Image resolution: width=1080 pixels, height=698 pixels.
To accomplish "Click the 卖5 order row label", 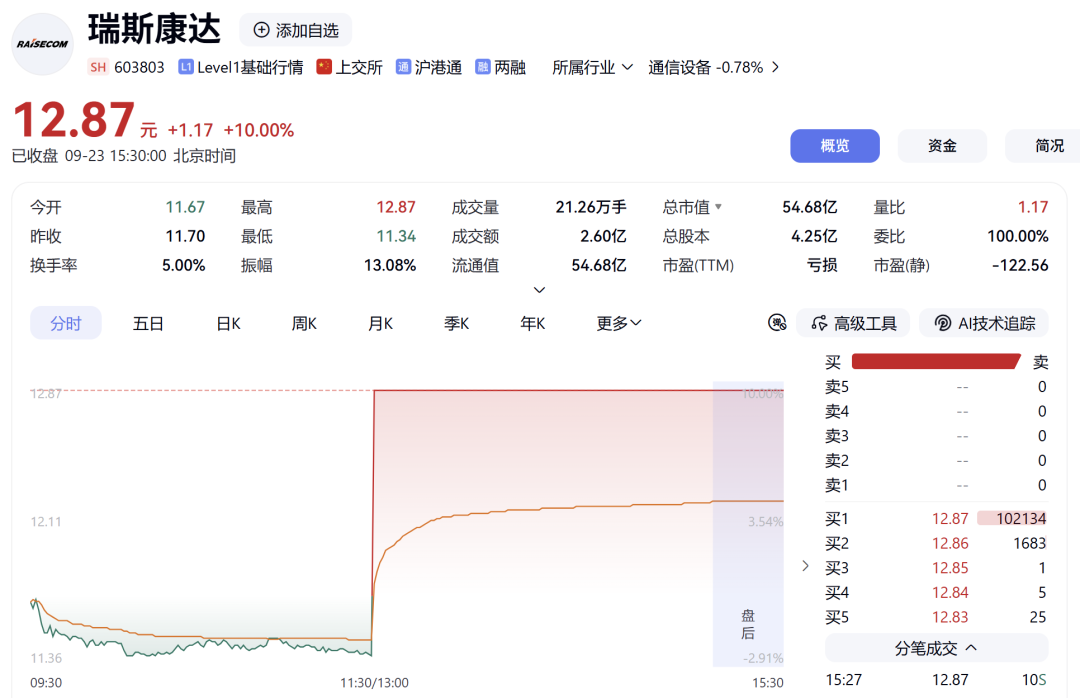I will click(837, 387).
